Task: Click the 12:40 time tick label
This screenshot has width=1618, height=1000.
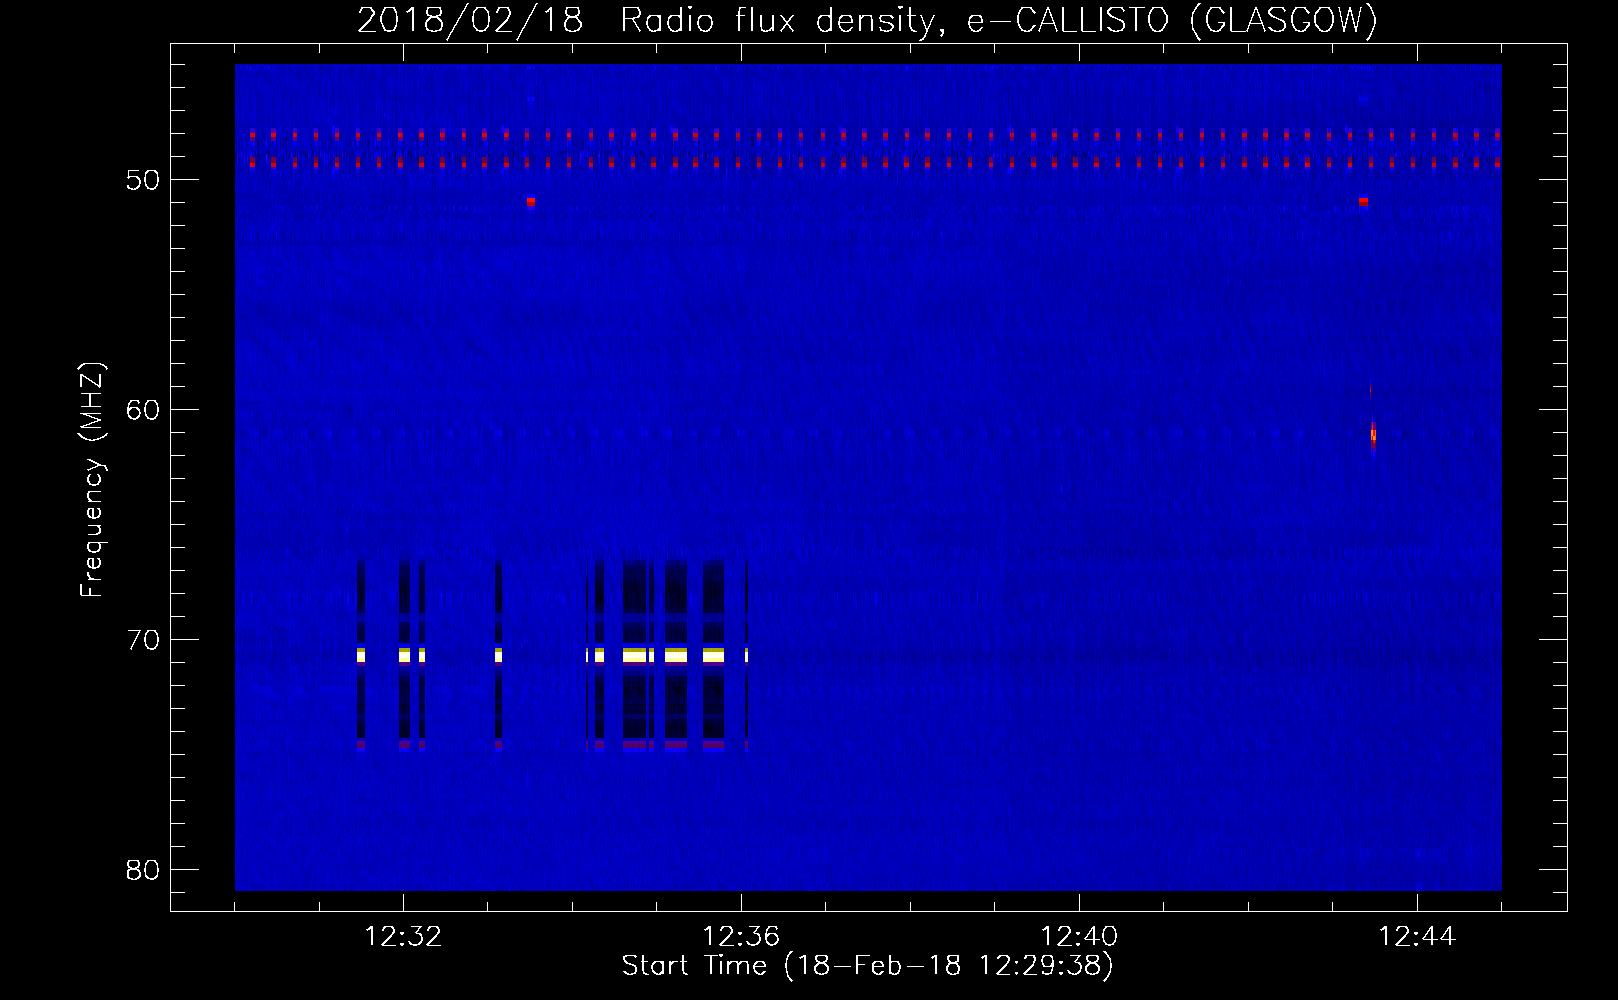Action: (1079, 937)
